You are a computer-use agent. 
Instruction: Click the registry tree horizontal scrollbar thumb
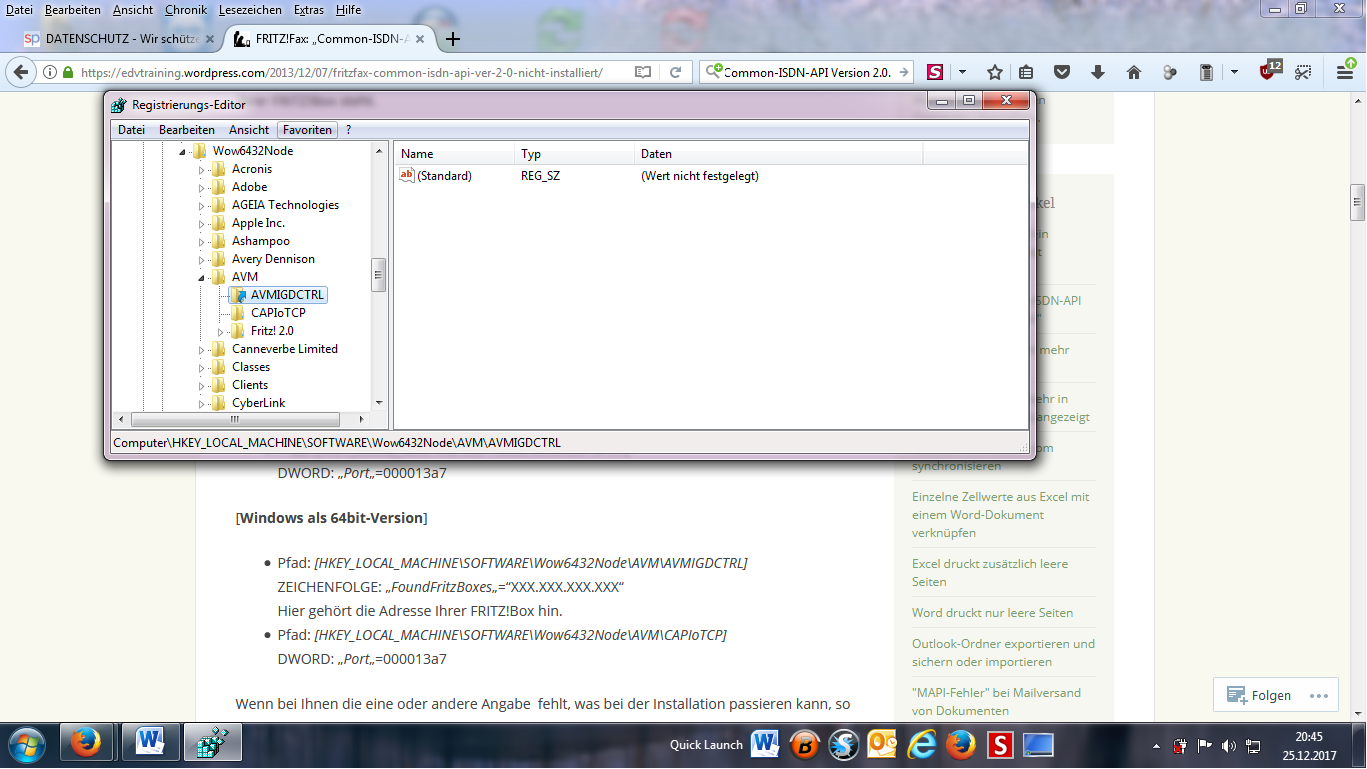tap(235, 419)
